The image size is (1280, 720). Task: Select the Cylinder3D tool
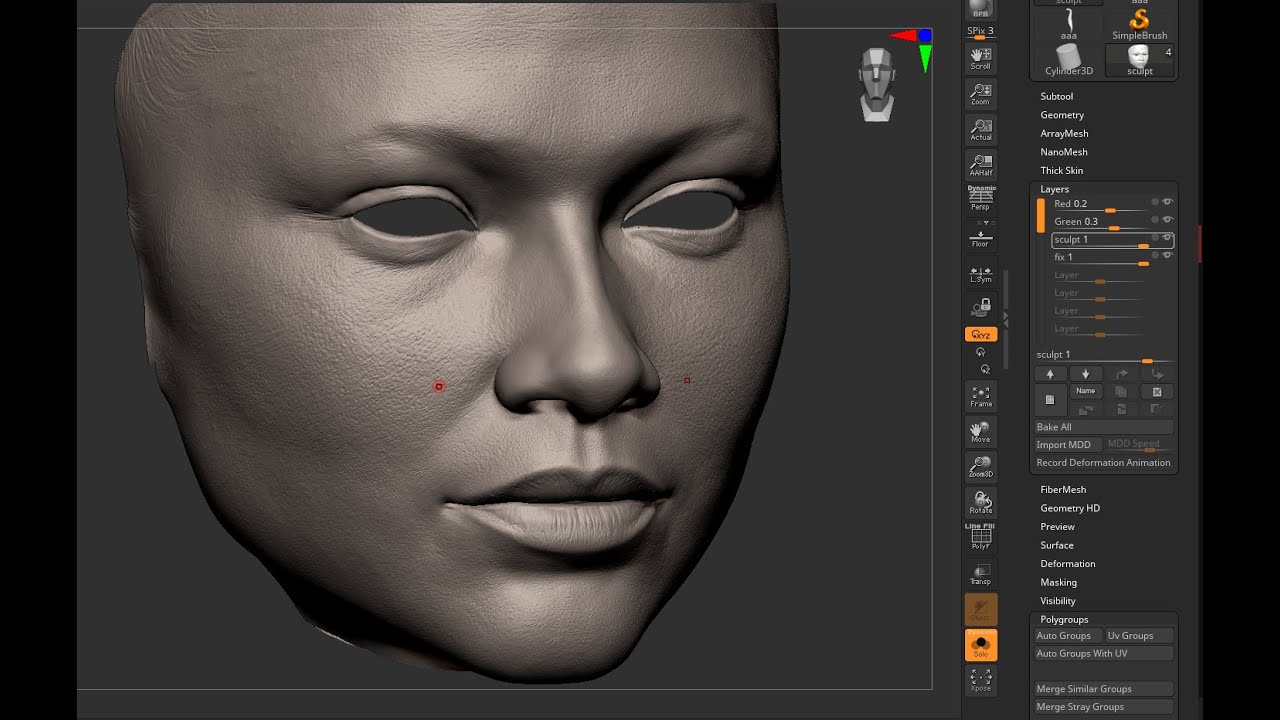[x=1069, y=60]
